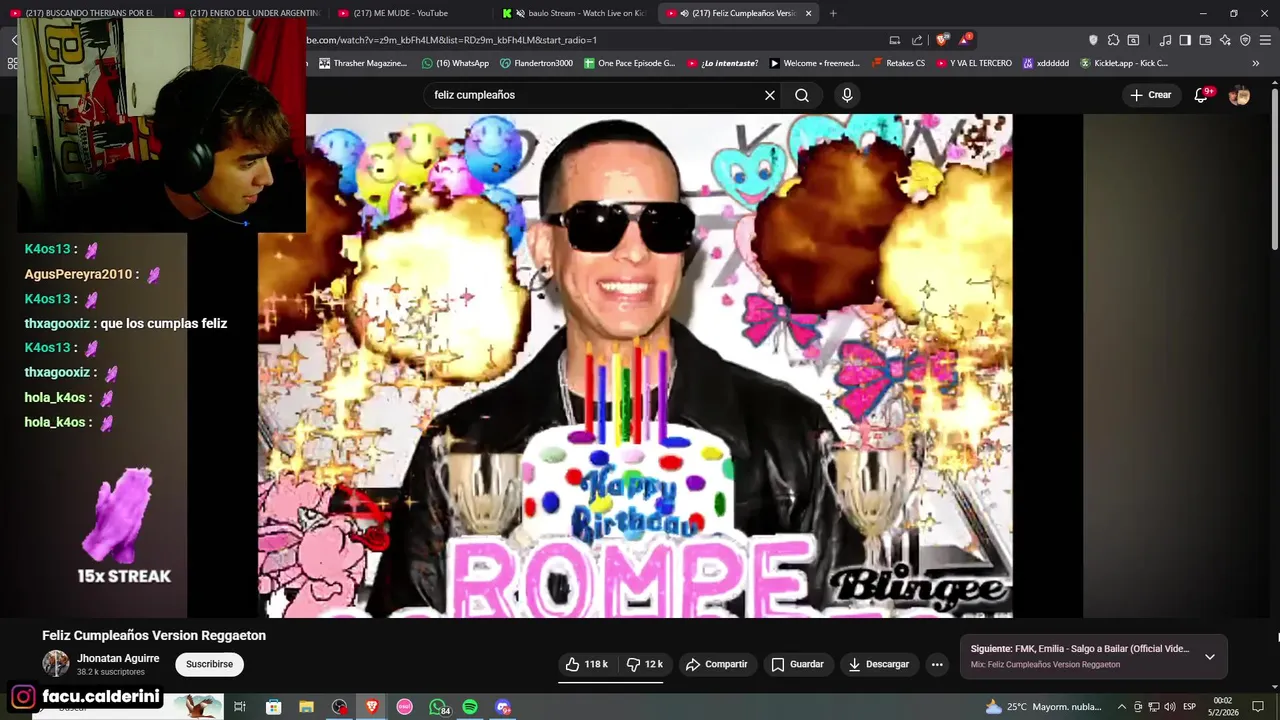The image size is (1280, 720).
Task: Click the Compartir share button
Action: (x=717, y=664)
